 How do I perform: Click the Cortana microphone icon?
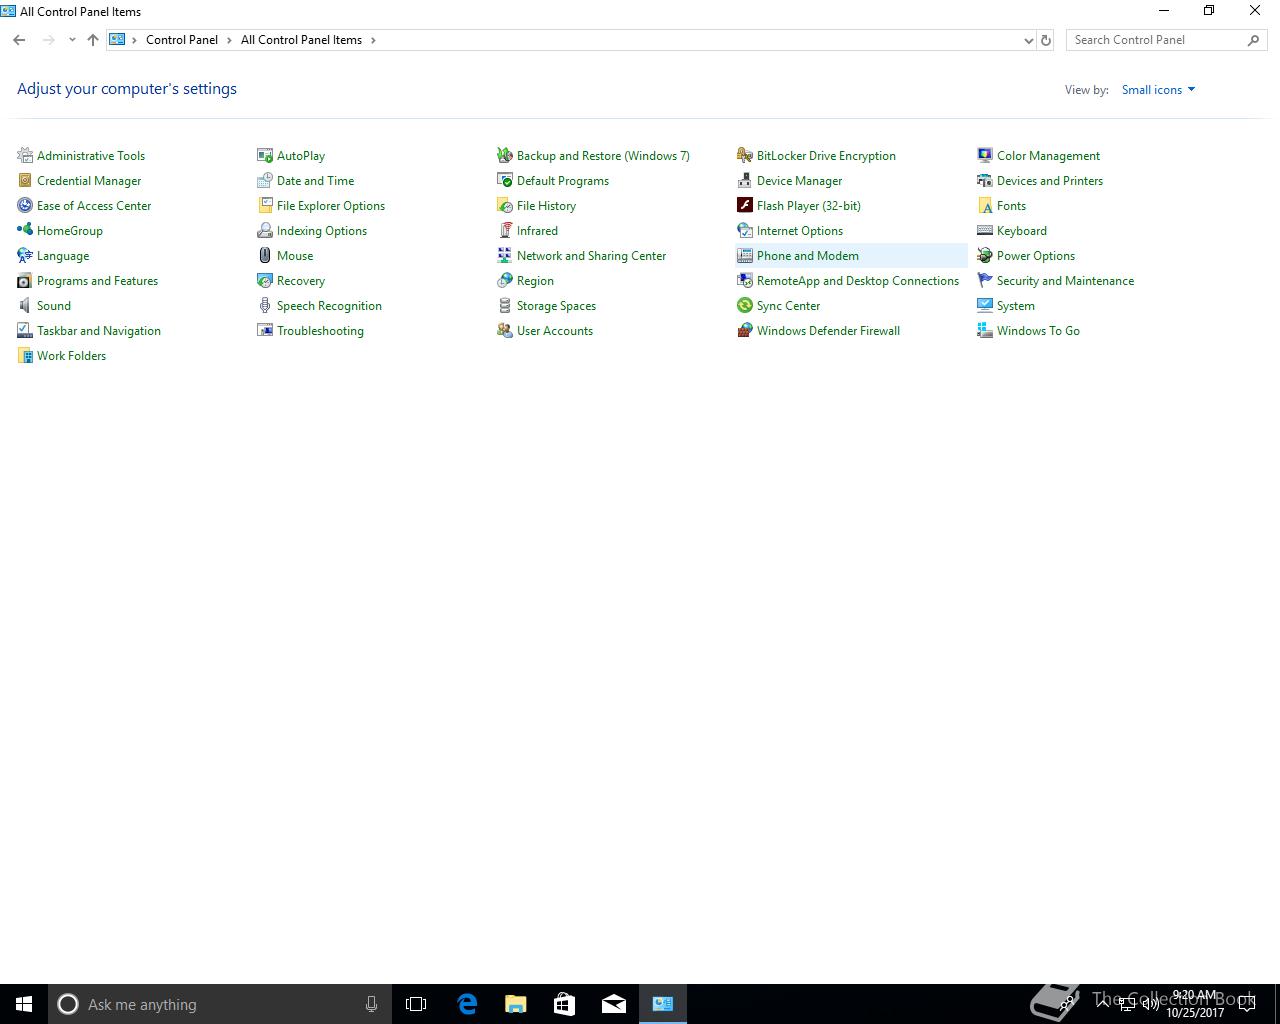(371, 1004)
